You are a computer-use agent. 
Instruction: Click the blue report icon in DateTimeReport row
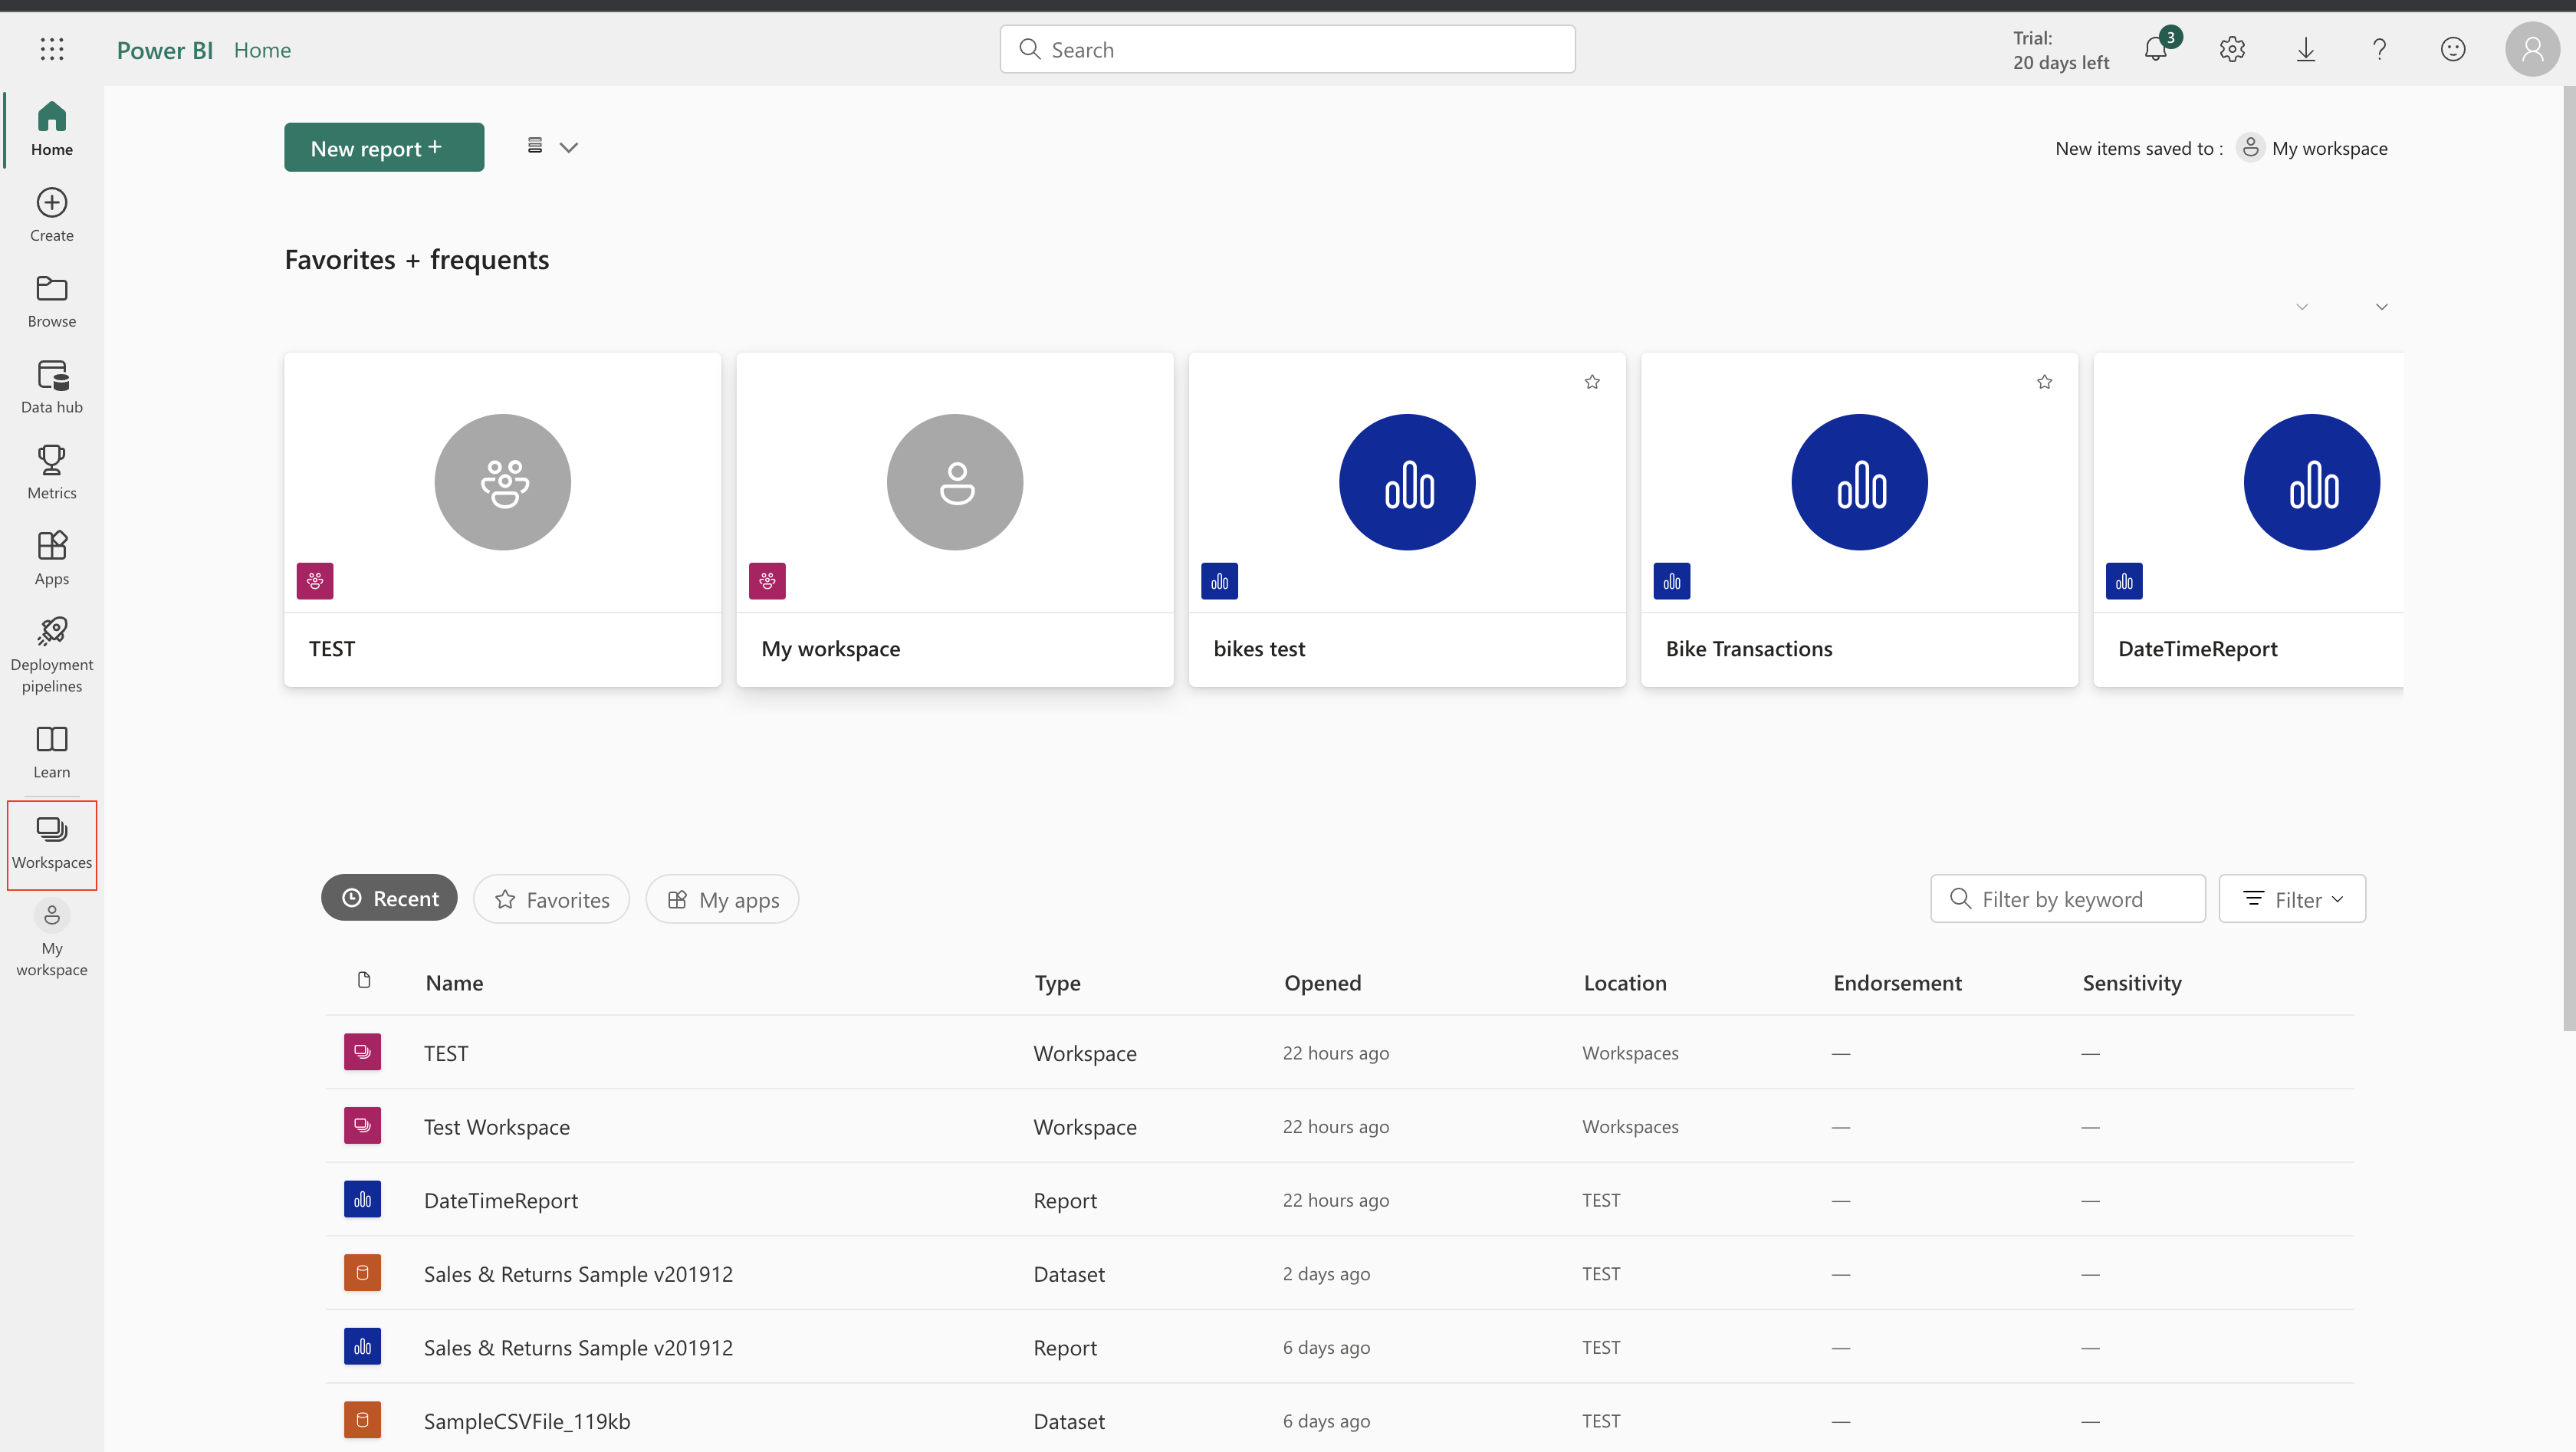362,1199
